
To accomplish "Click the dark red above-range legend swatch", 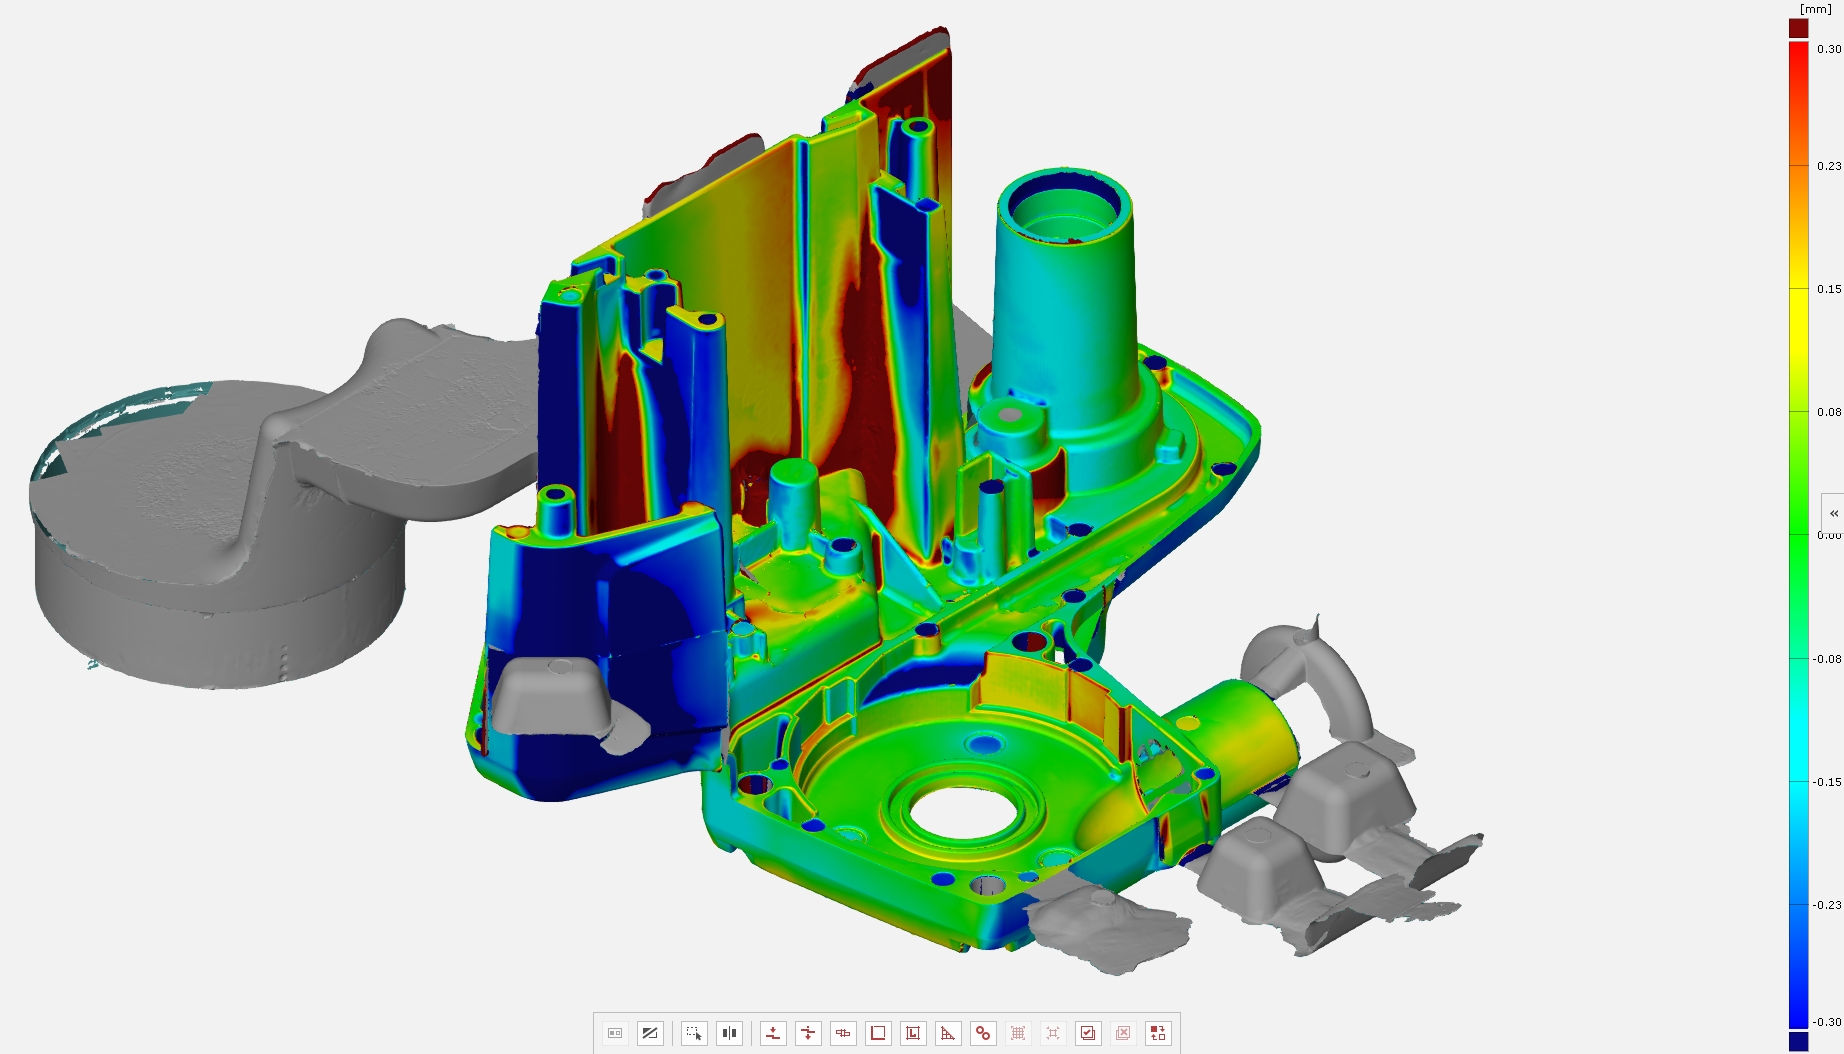I will [x=1798, y=28].
